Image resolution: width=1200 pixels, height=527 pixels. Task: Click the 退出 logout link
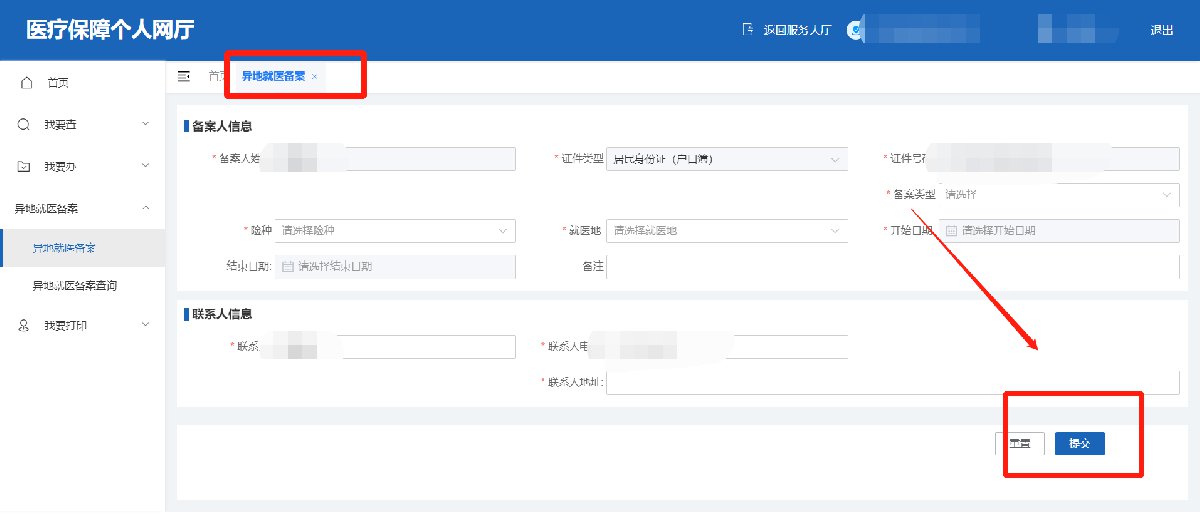tap(1161, 30)
